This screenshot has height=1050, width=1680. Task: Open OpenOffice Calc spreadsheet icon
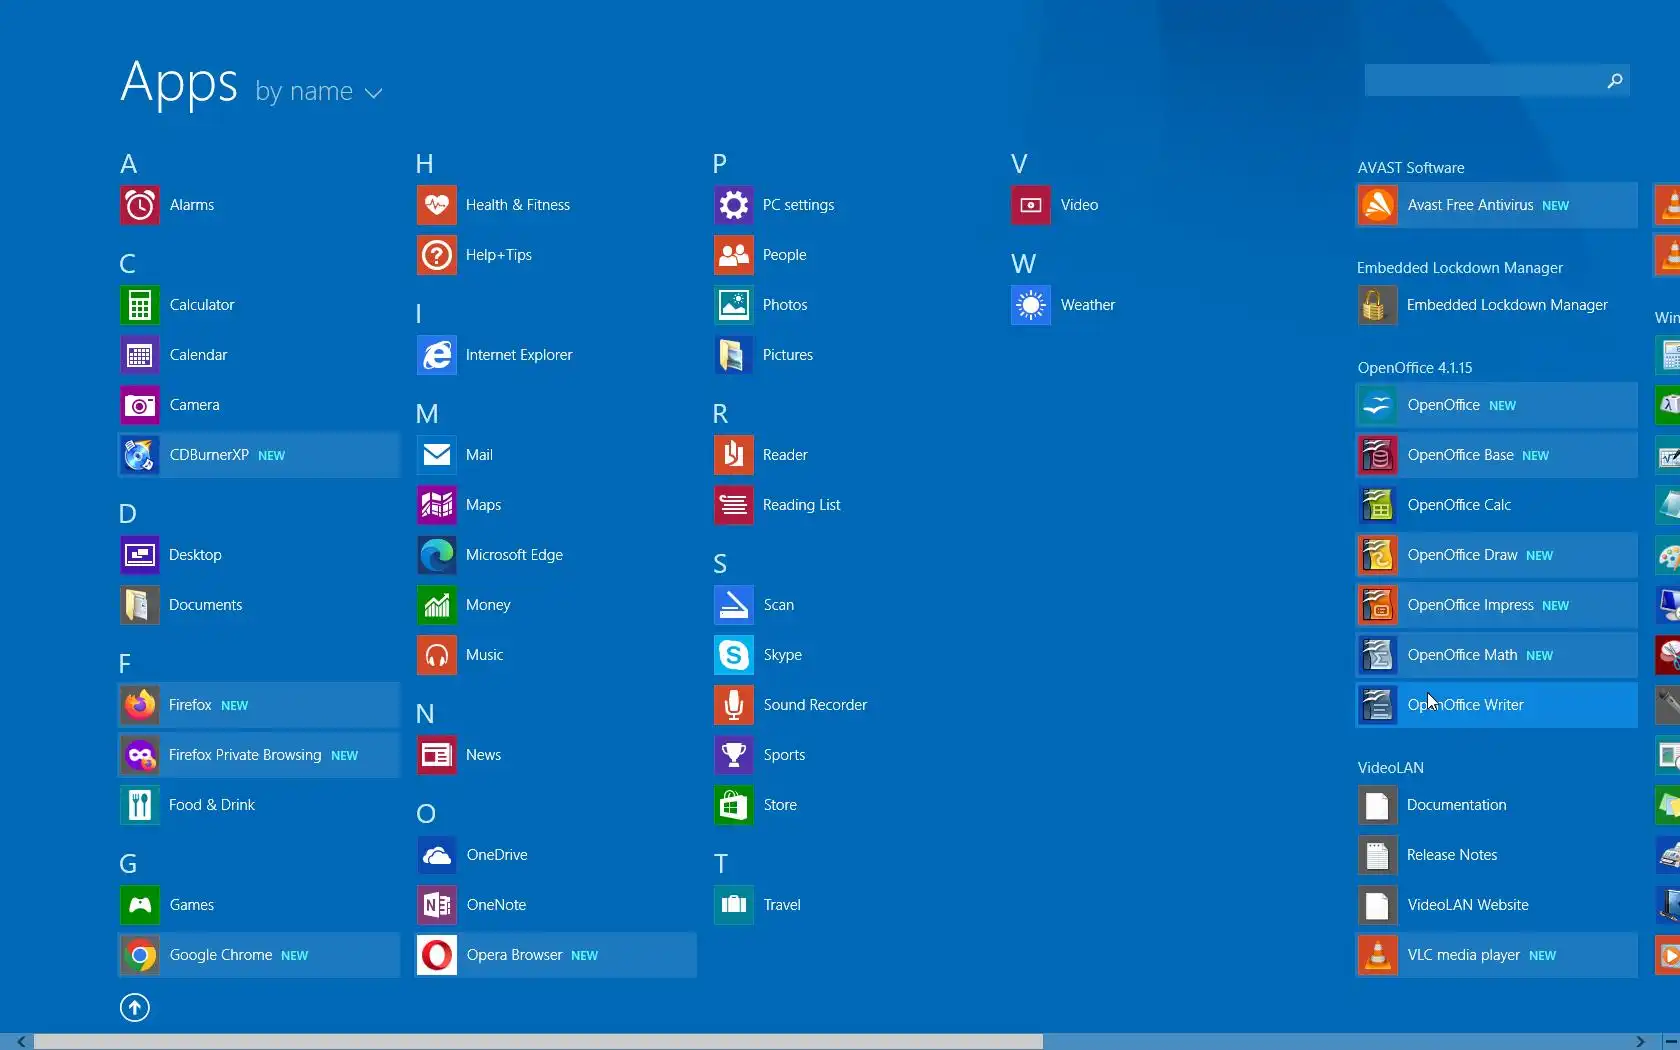(1378, 505)
